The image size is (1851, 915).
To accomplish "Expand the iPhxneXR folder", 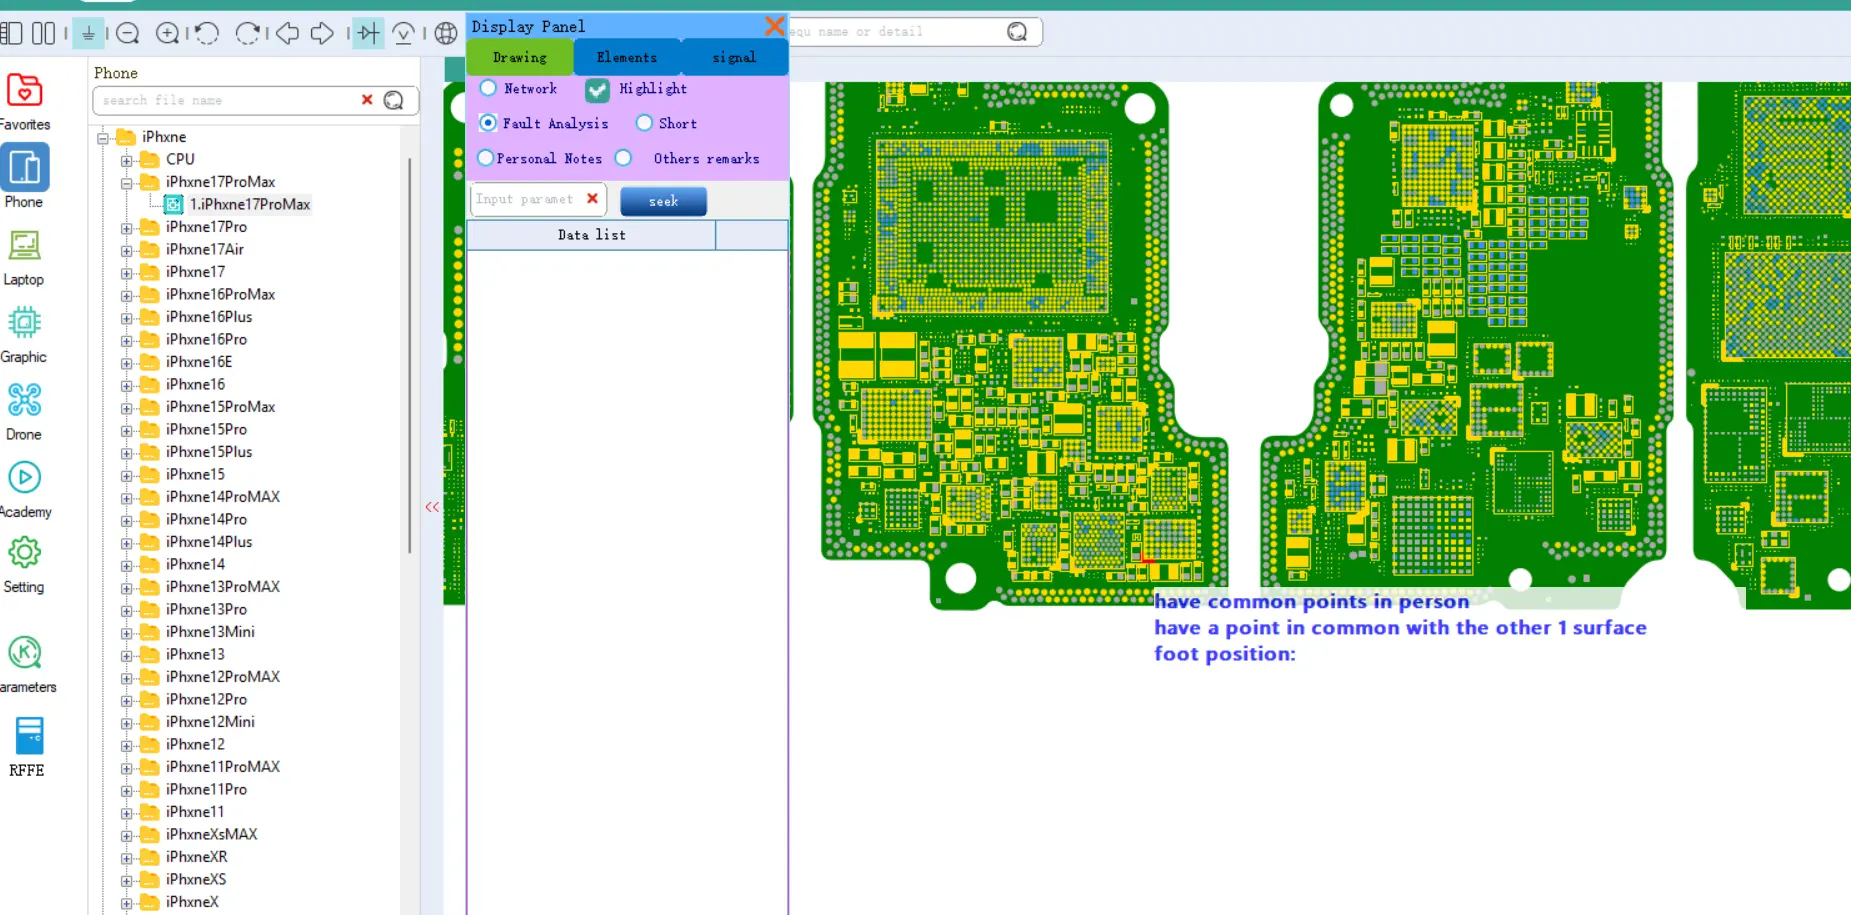I will point(127,858).
